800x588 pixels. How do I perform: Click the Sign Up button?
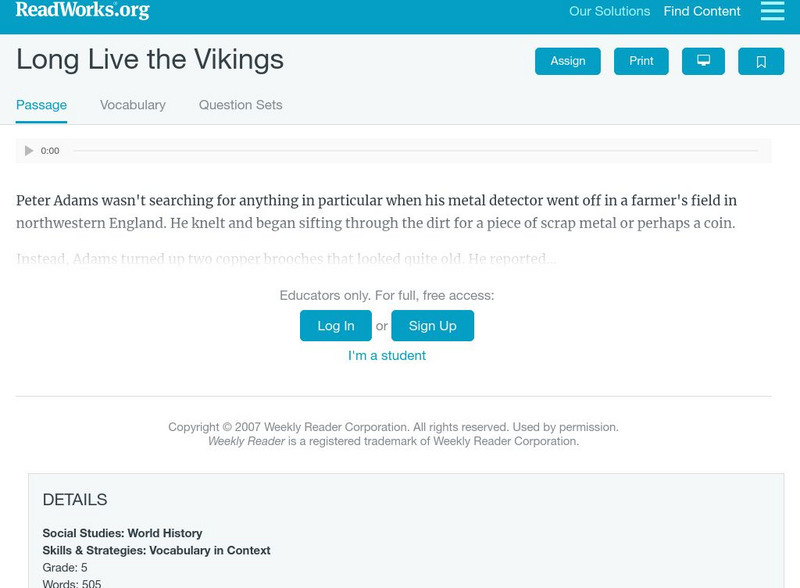432,326
